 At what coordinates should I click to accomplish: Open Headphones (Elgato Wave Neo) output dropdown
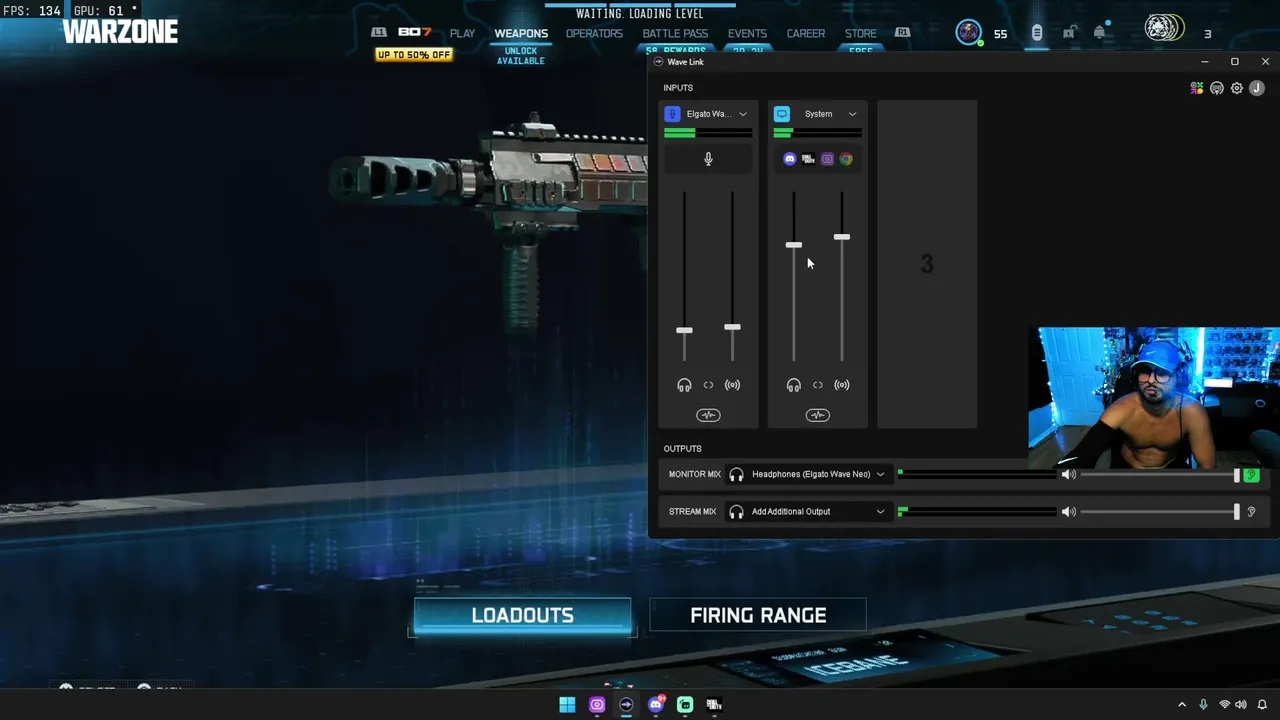click(808, 474)
